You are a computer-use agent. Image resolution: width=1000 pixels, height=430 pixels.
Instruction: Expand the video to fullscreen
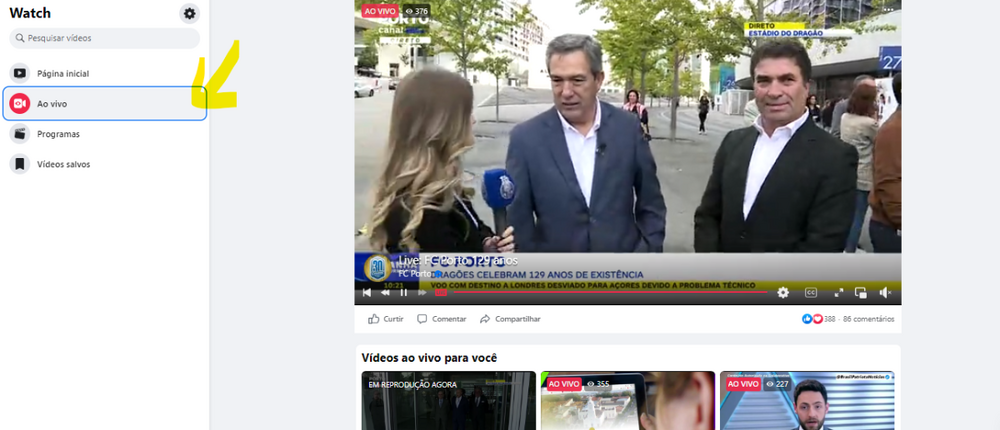pos(839,293)
